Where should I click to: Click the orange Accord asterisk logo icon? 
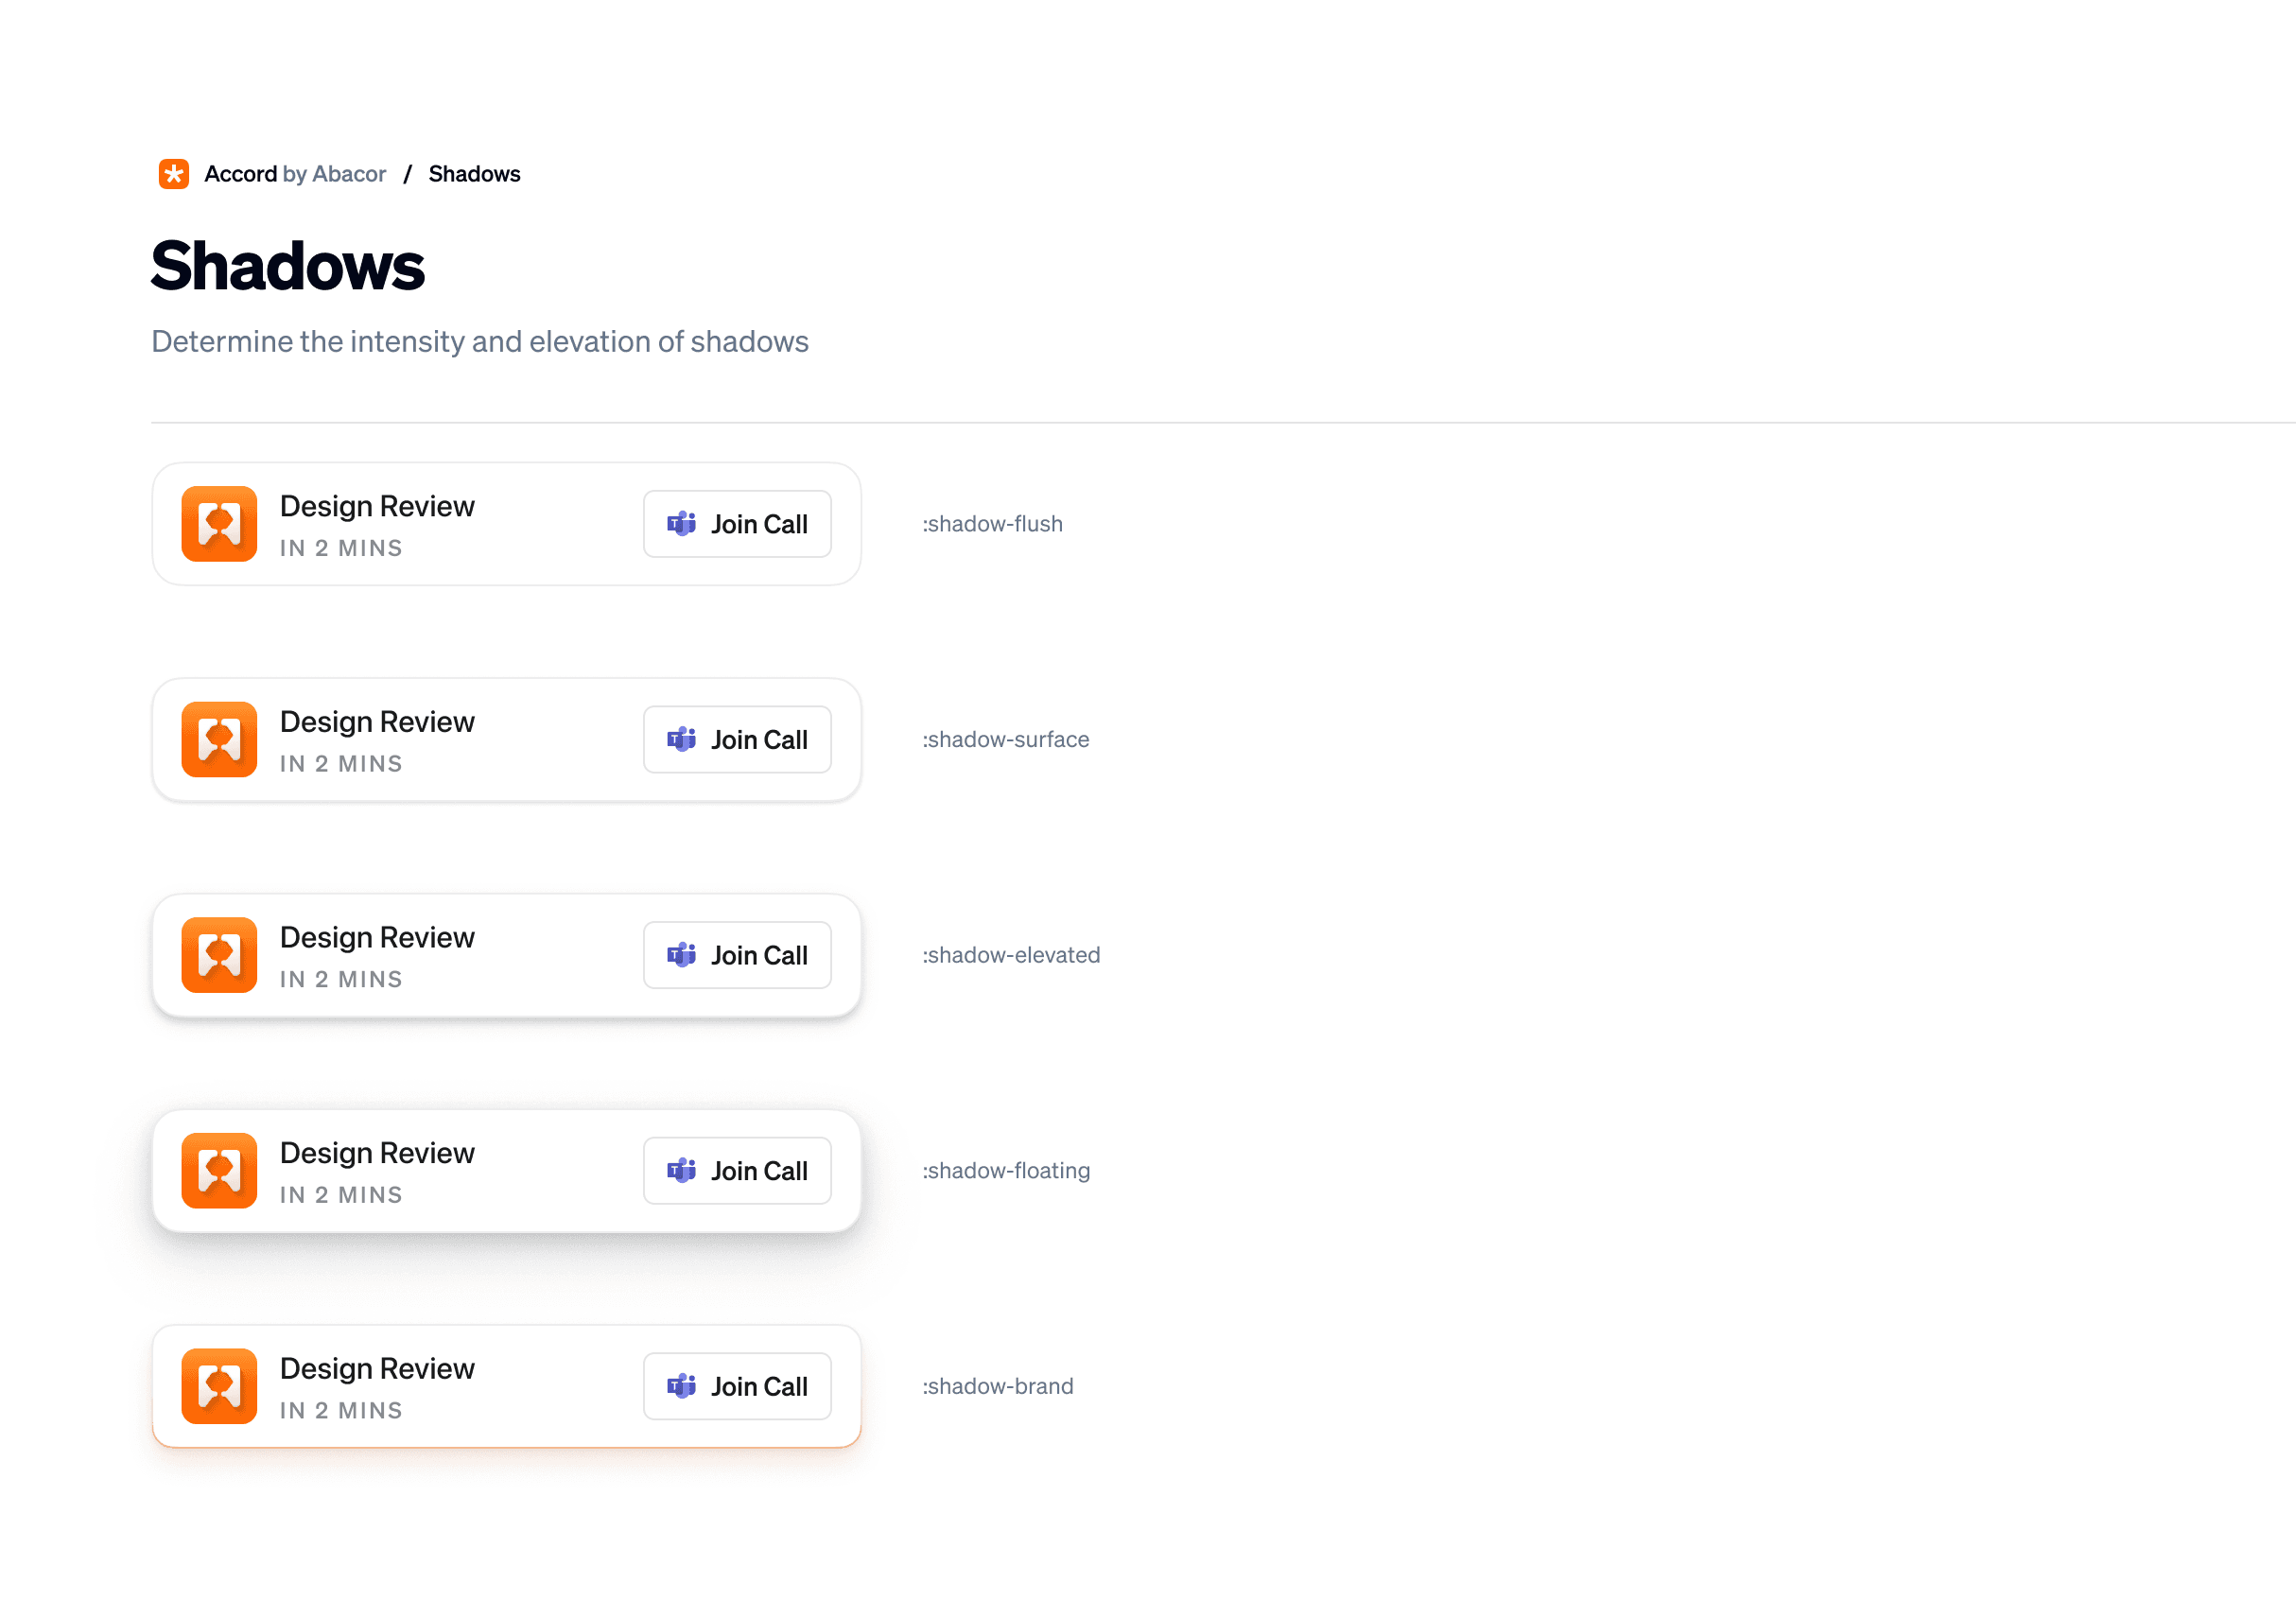click(173, 174)
